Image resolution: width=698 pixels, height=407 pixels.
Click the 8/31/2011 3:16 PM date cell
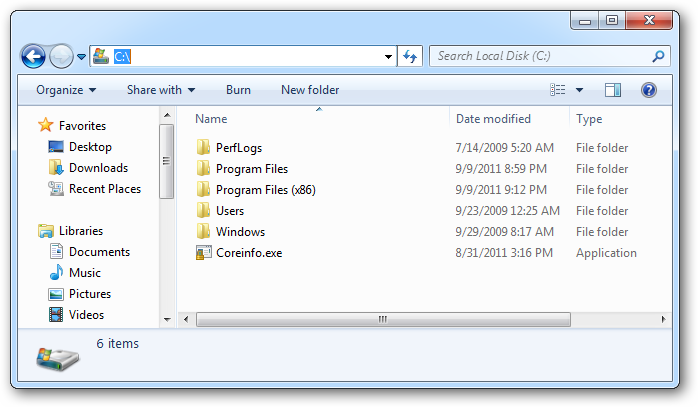pos(504,252)
